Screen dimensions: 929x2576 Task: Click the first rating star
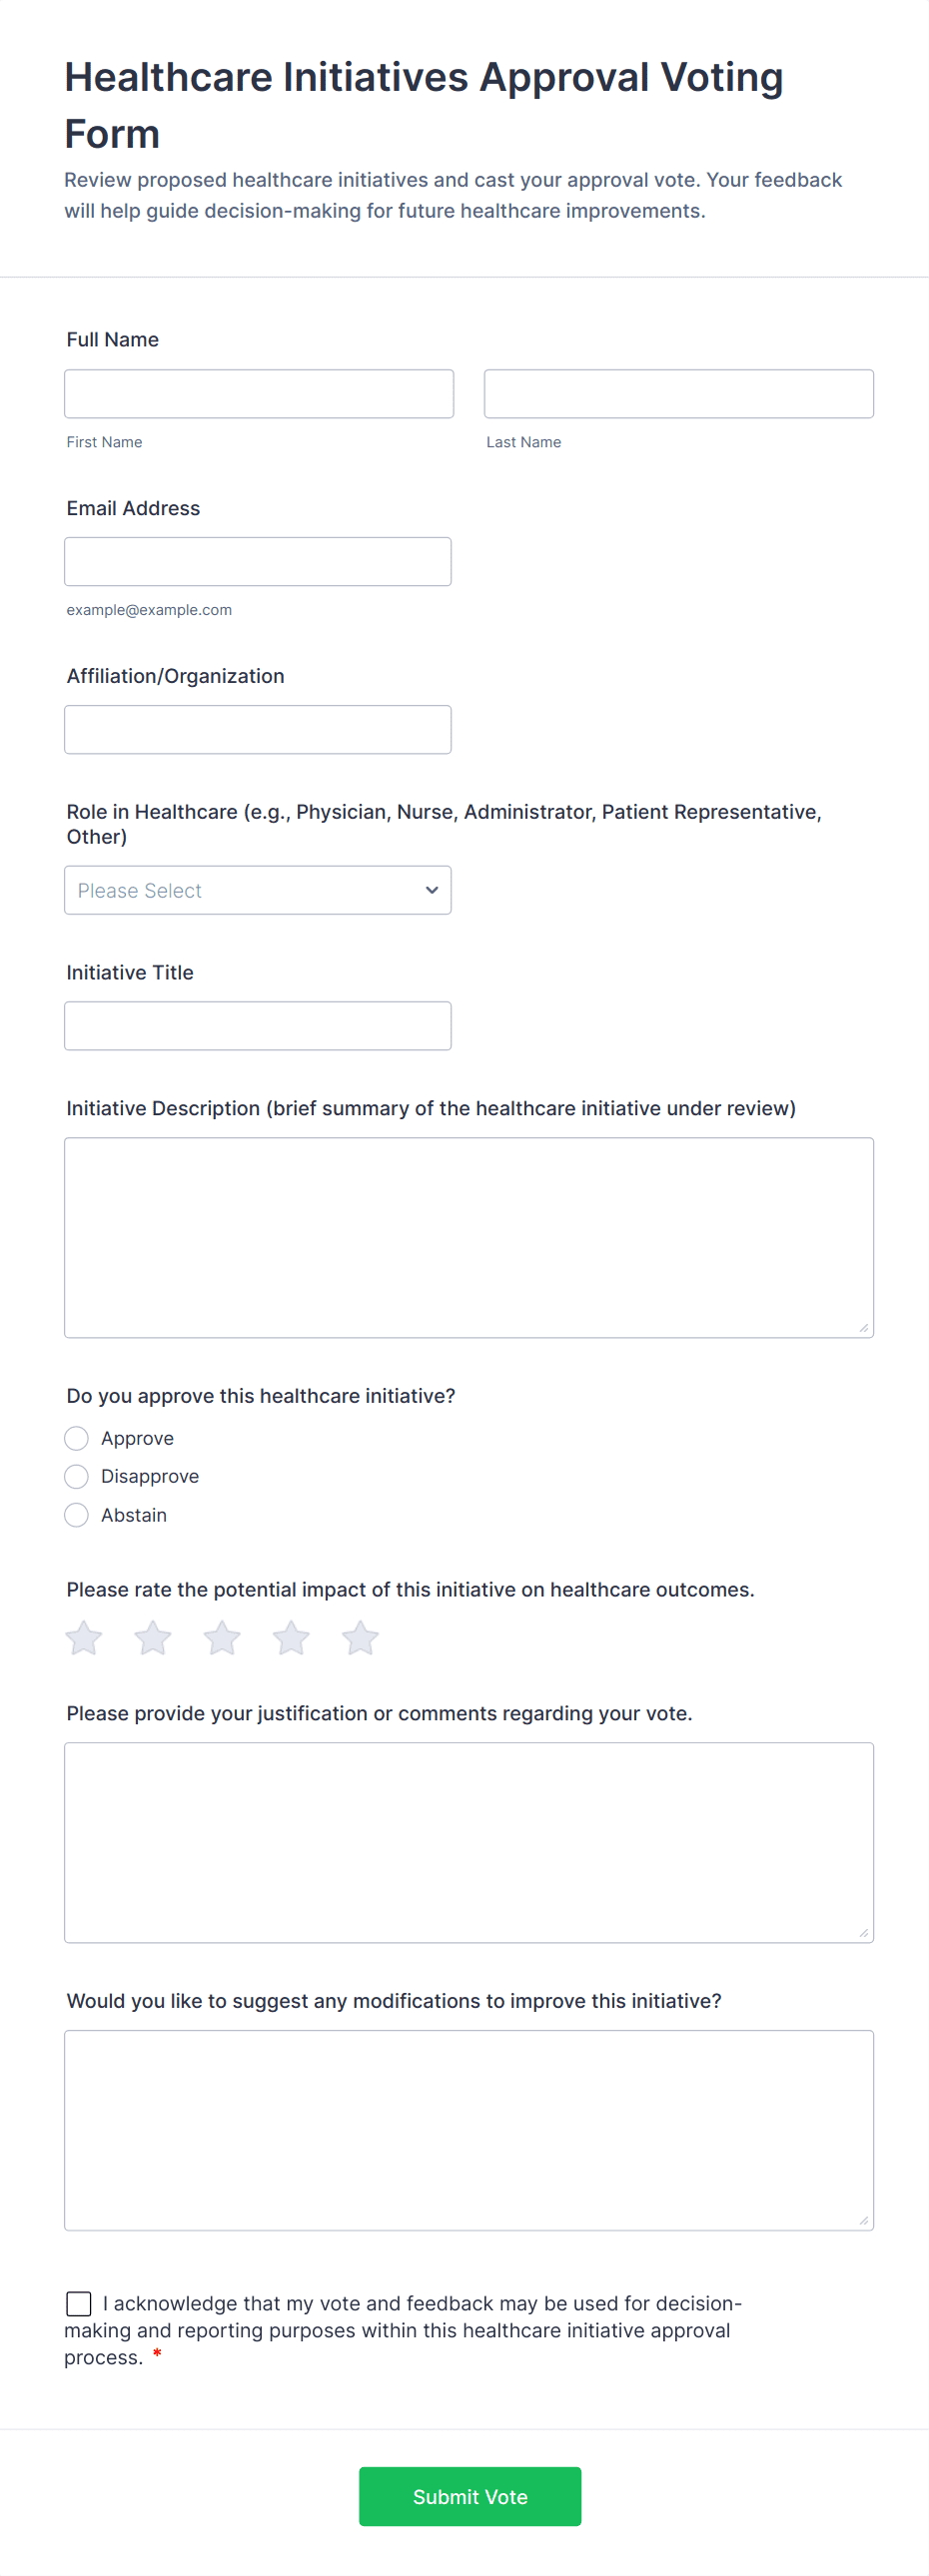coord(84,1638)
